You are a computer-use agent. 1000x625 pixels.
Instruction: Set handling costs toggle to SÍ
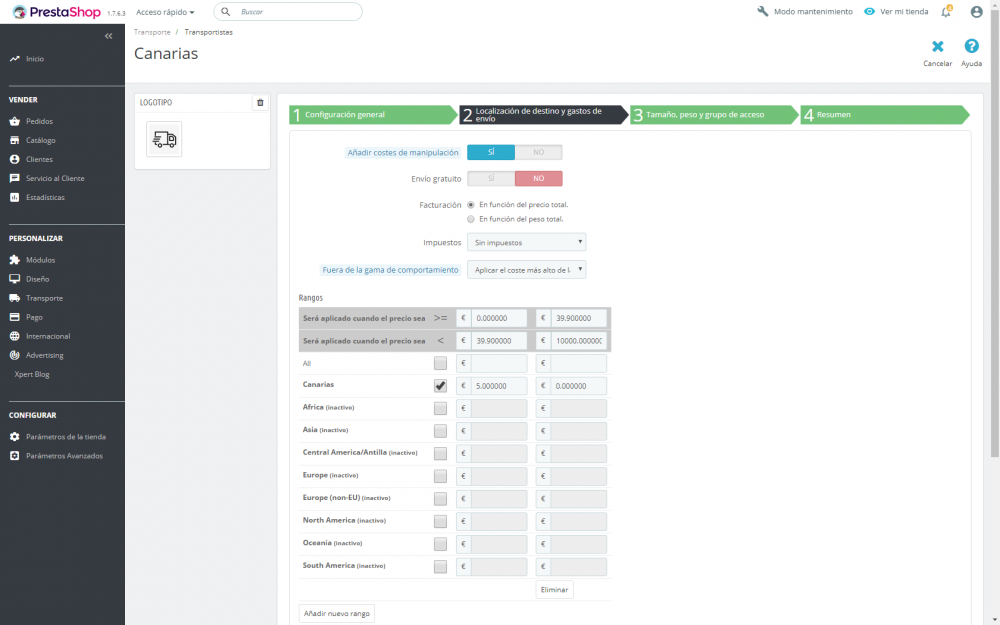[491, 152]
